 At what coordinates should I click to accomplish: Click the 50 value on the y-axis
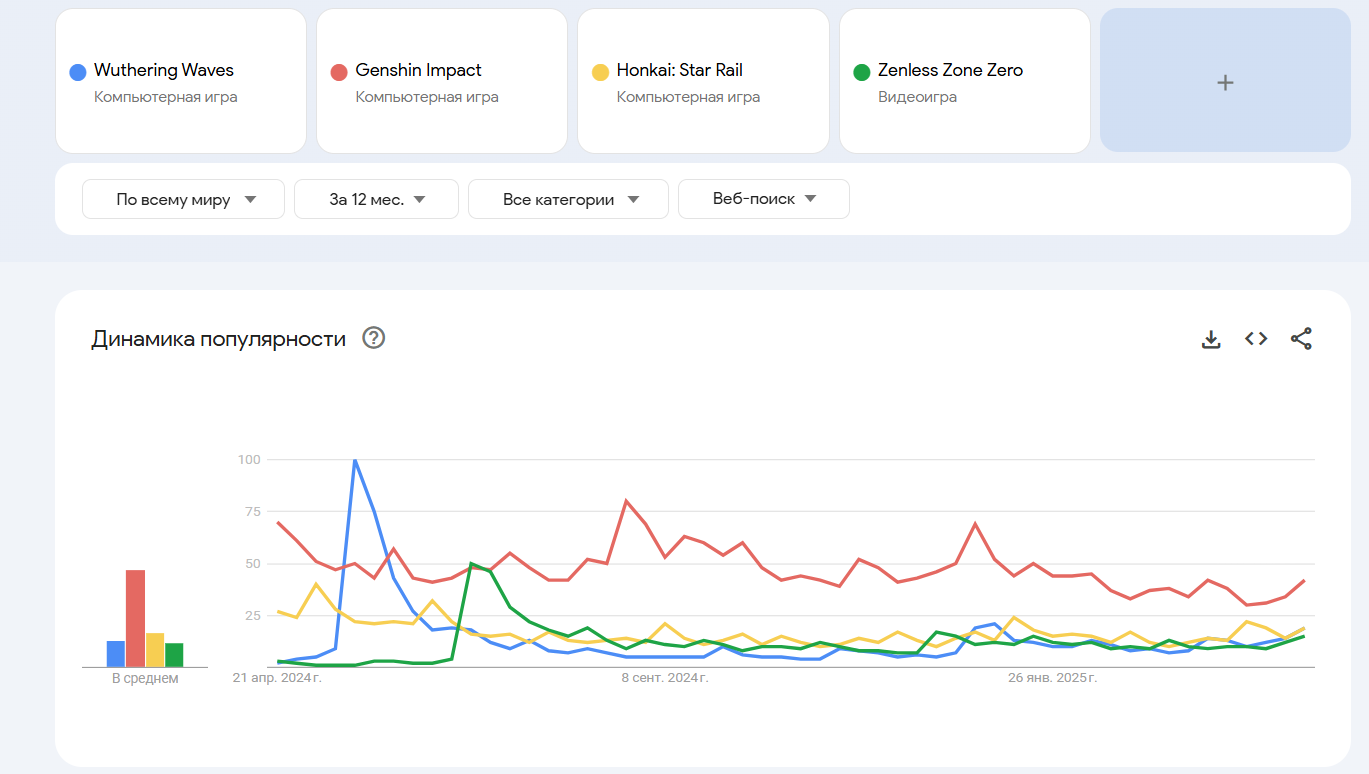(252, 564)
